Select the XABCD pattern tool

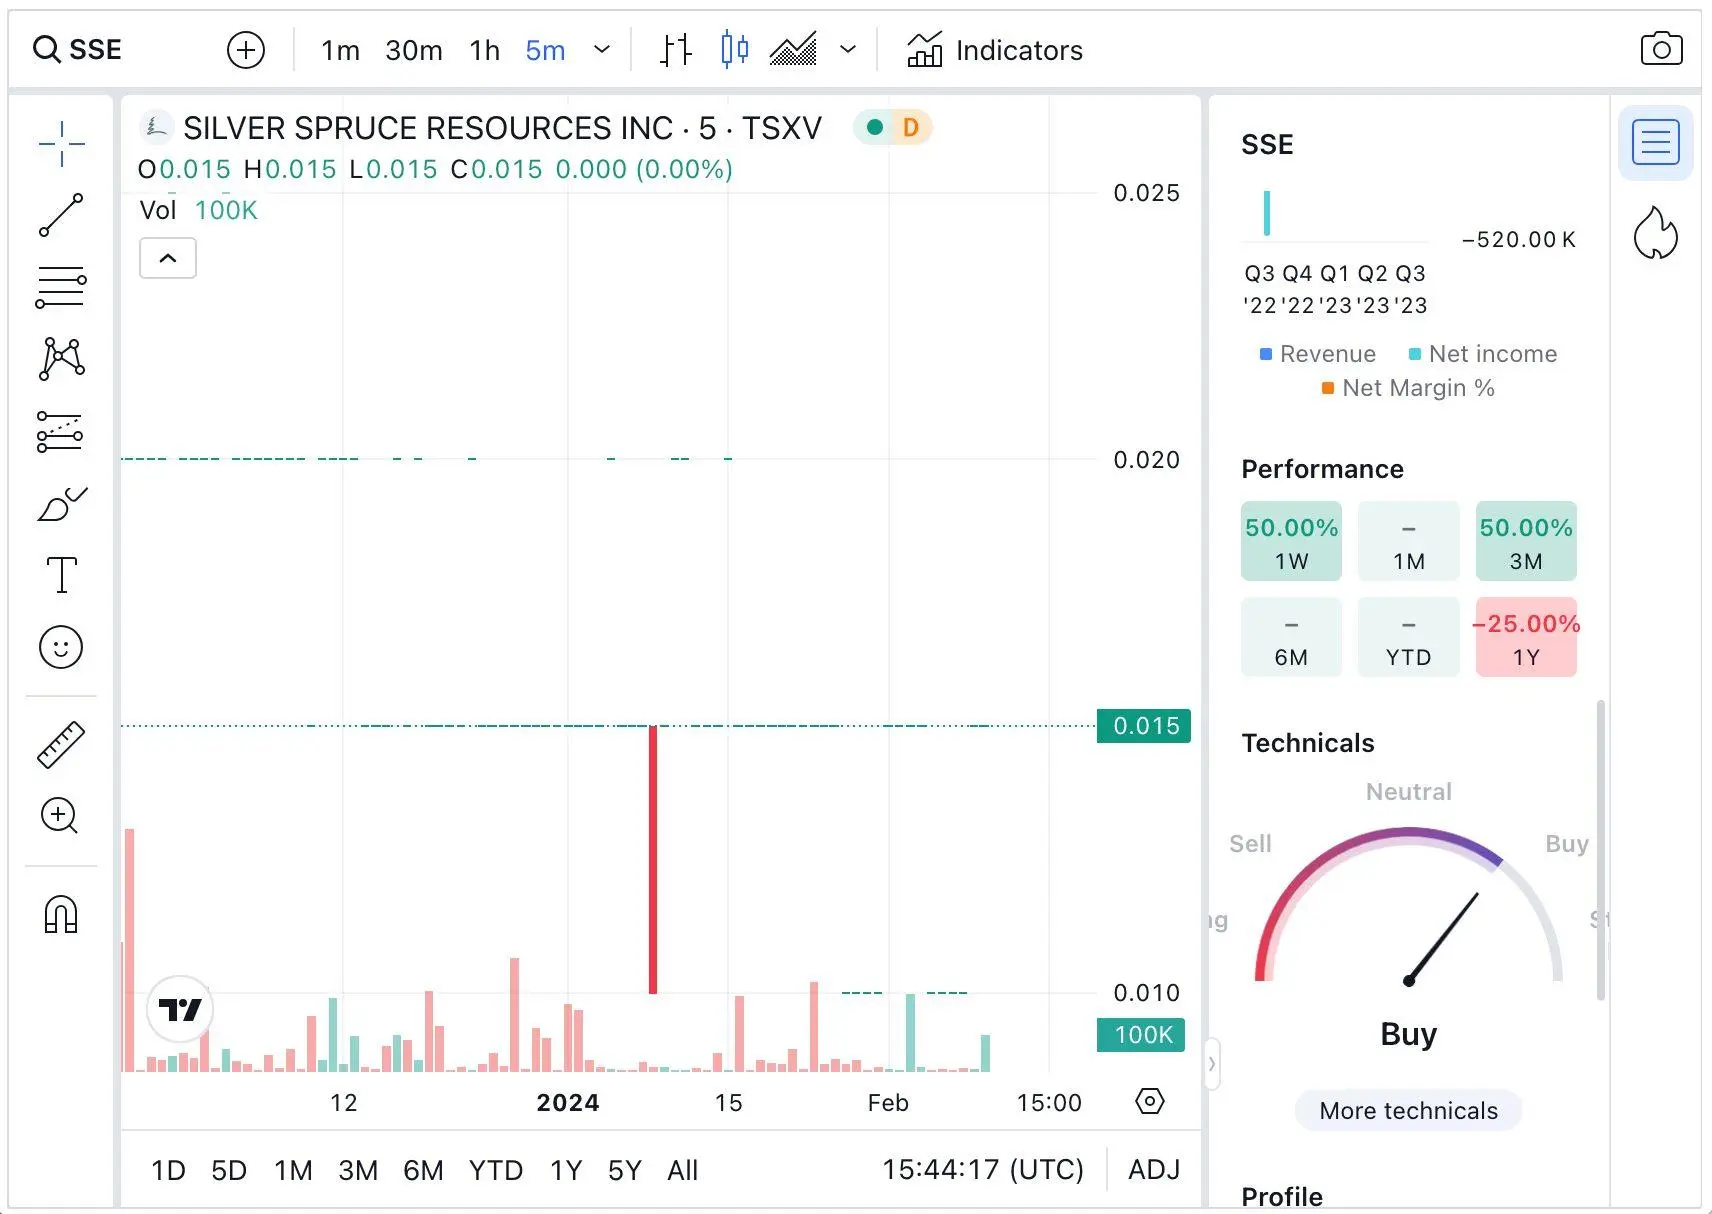(61, 359)
